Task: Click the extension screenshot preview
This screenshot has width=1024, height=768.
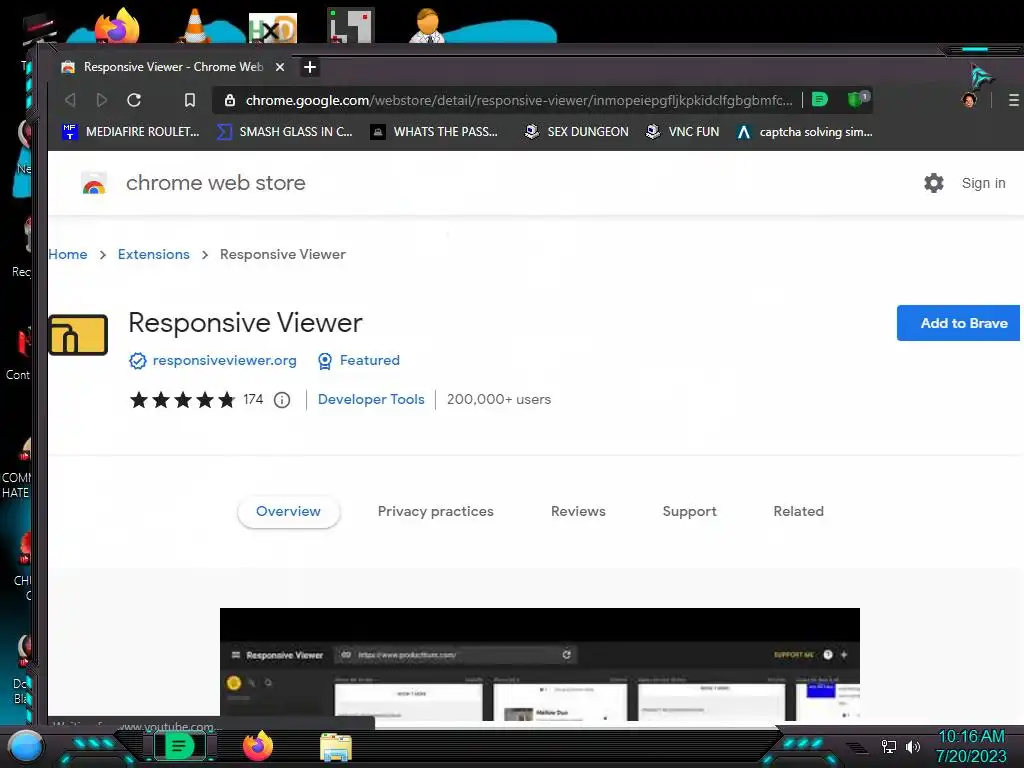Action: [x=539, y=664]
